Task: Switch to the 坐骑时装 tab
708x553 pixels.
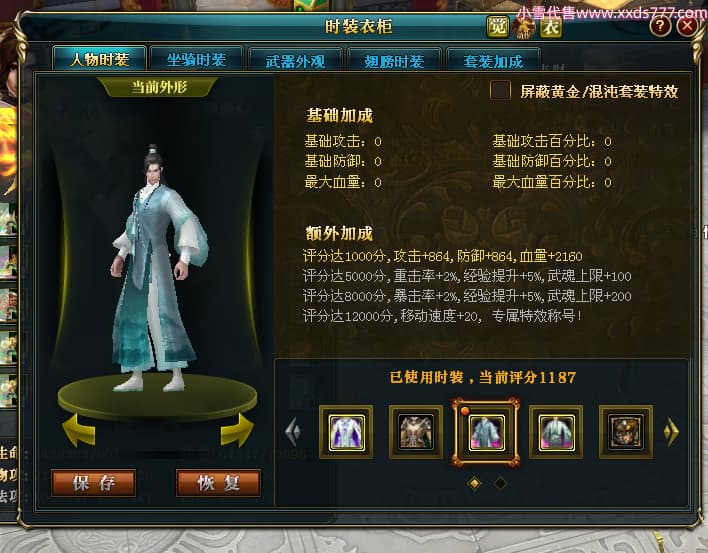Action: point(196,60)
